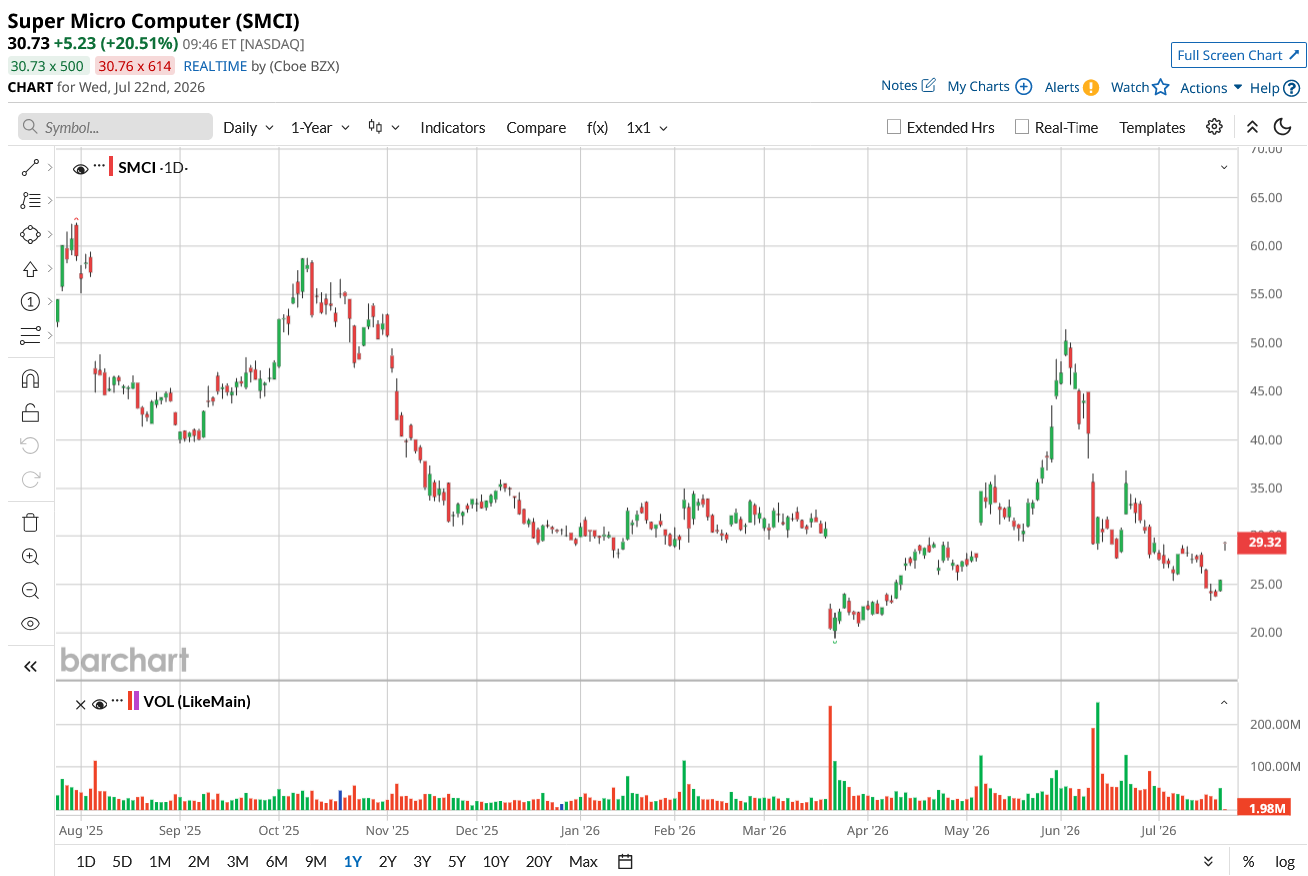Toggle visibility of all drawings eye icon

[30, 623]
